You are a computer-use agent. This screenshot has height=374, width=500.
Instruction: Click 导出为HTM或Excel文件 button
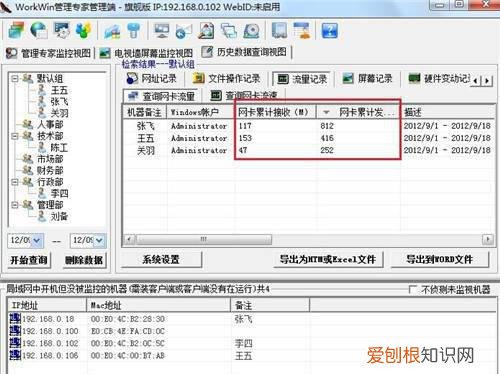click(328, 259)
